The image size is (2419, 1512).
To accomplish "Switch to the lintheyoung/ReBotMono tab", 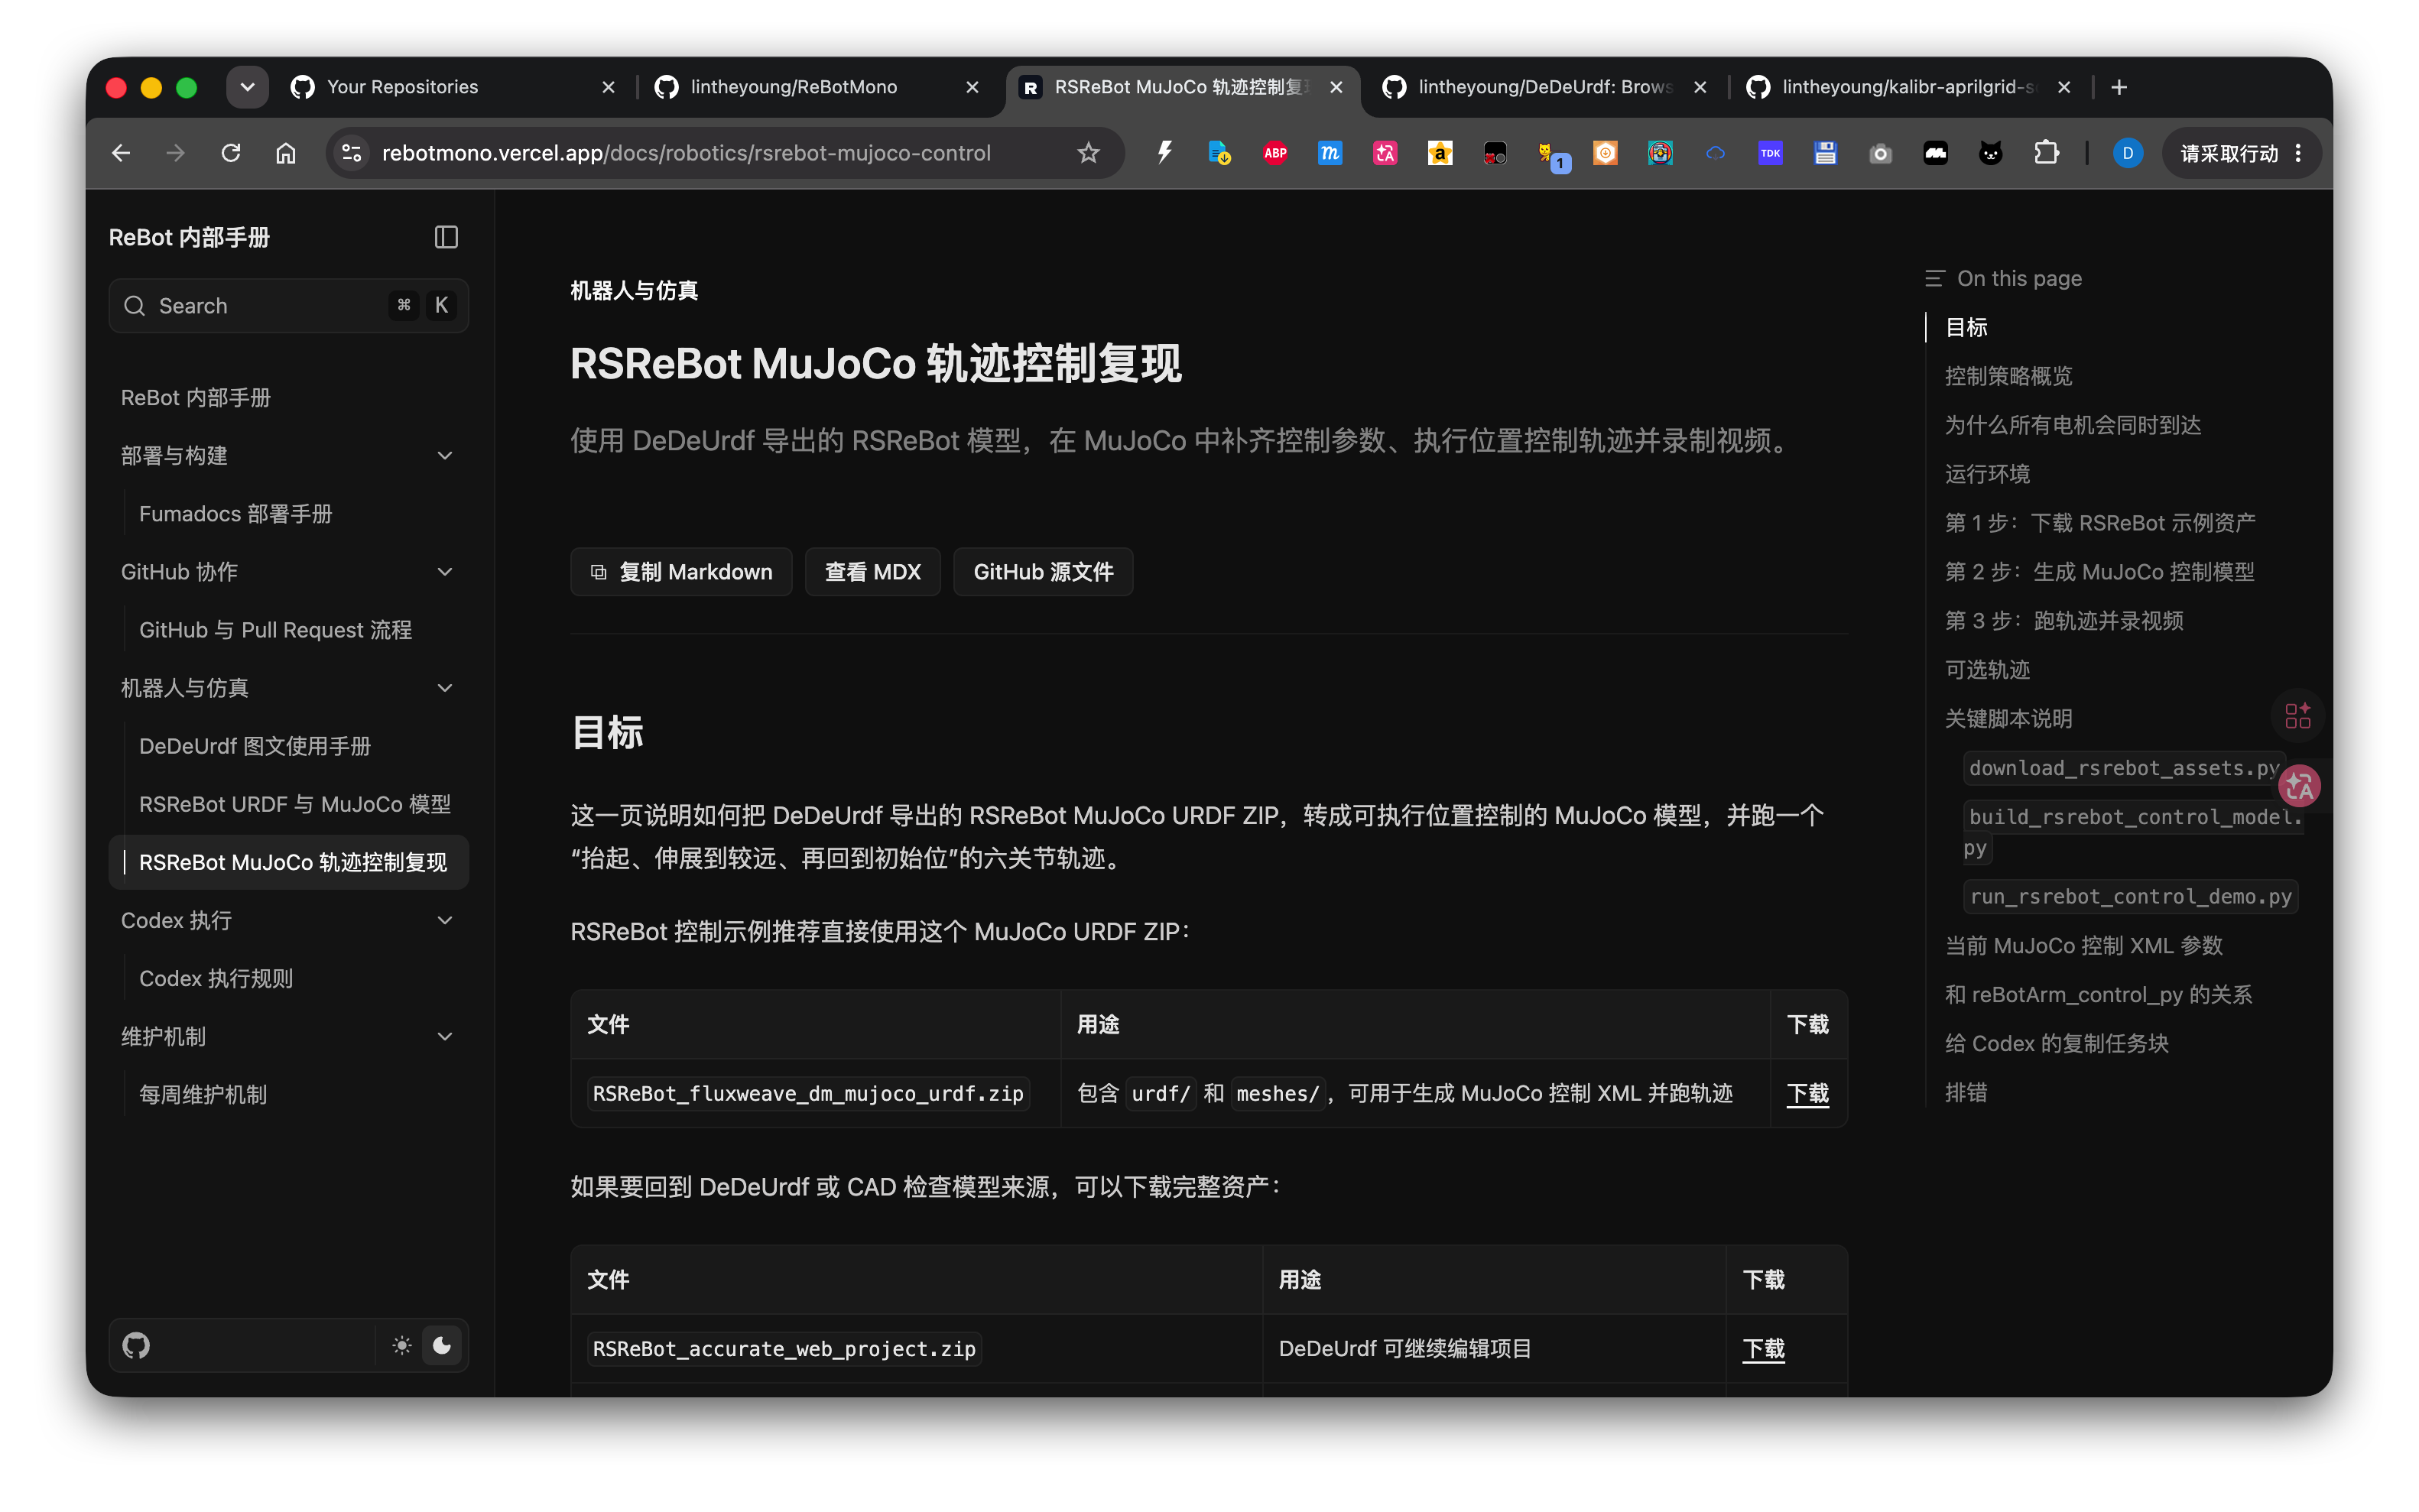I will (817, 87).
